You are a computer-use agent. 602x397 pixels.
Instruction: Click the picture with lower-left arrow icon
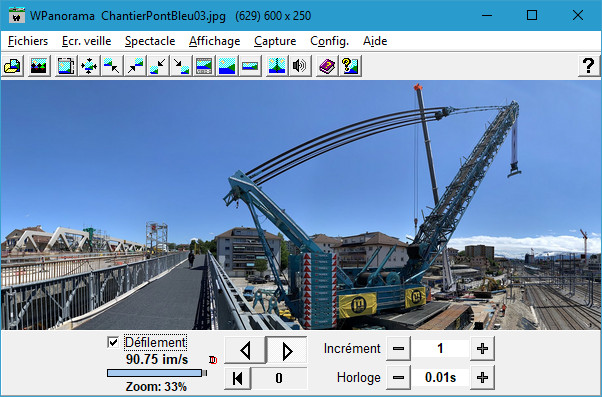(135, 66)
